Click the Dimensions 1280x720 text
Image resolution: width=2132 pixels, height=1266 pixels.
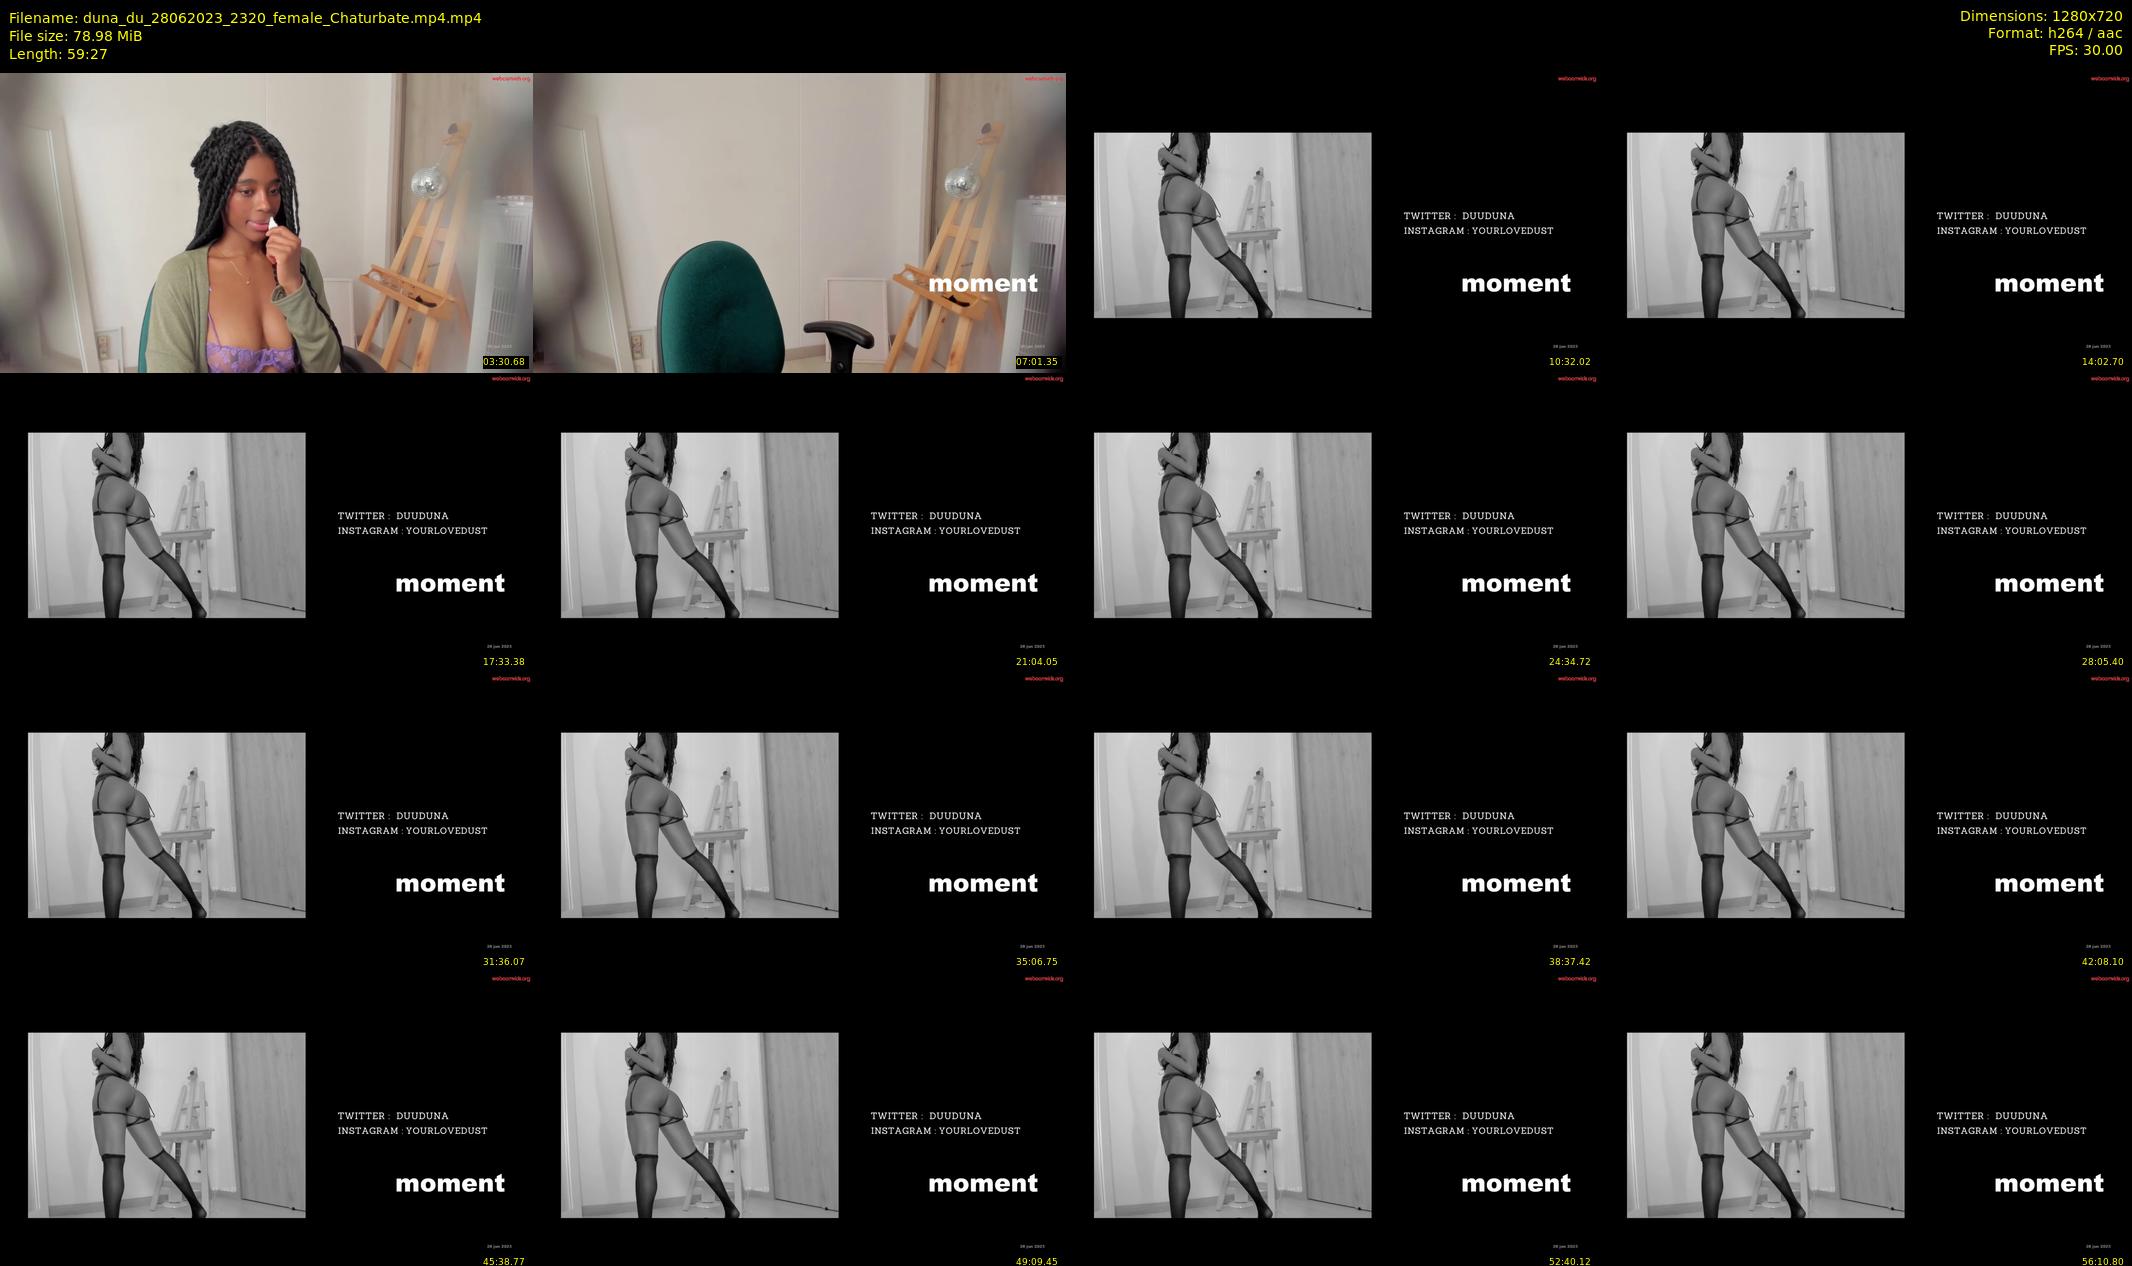point(2040,16)
